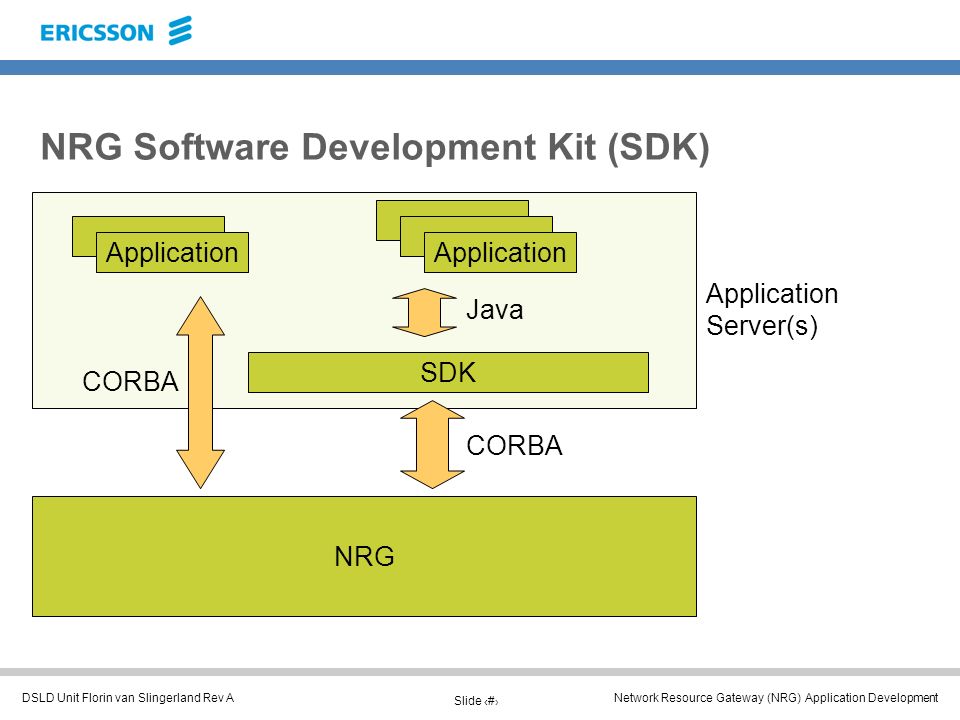Select the CORBA label beside long arrow
This screenshot has width=960, height=720.
point(130,381)
